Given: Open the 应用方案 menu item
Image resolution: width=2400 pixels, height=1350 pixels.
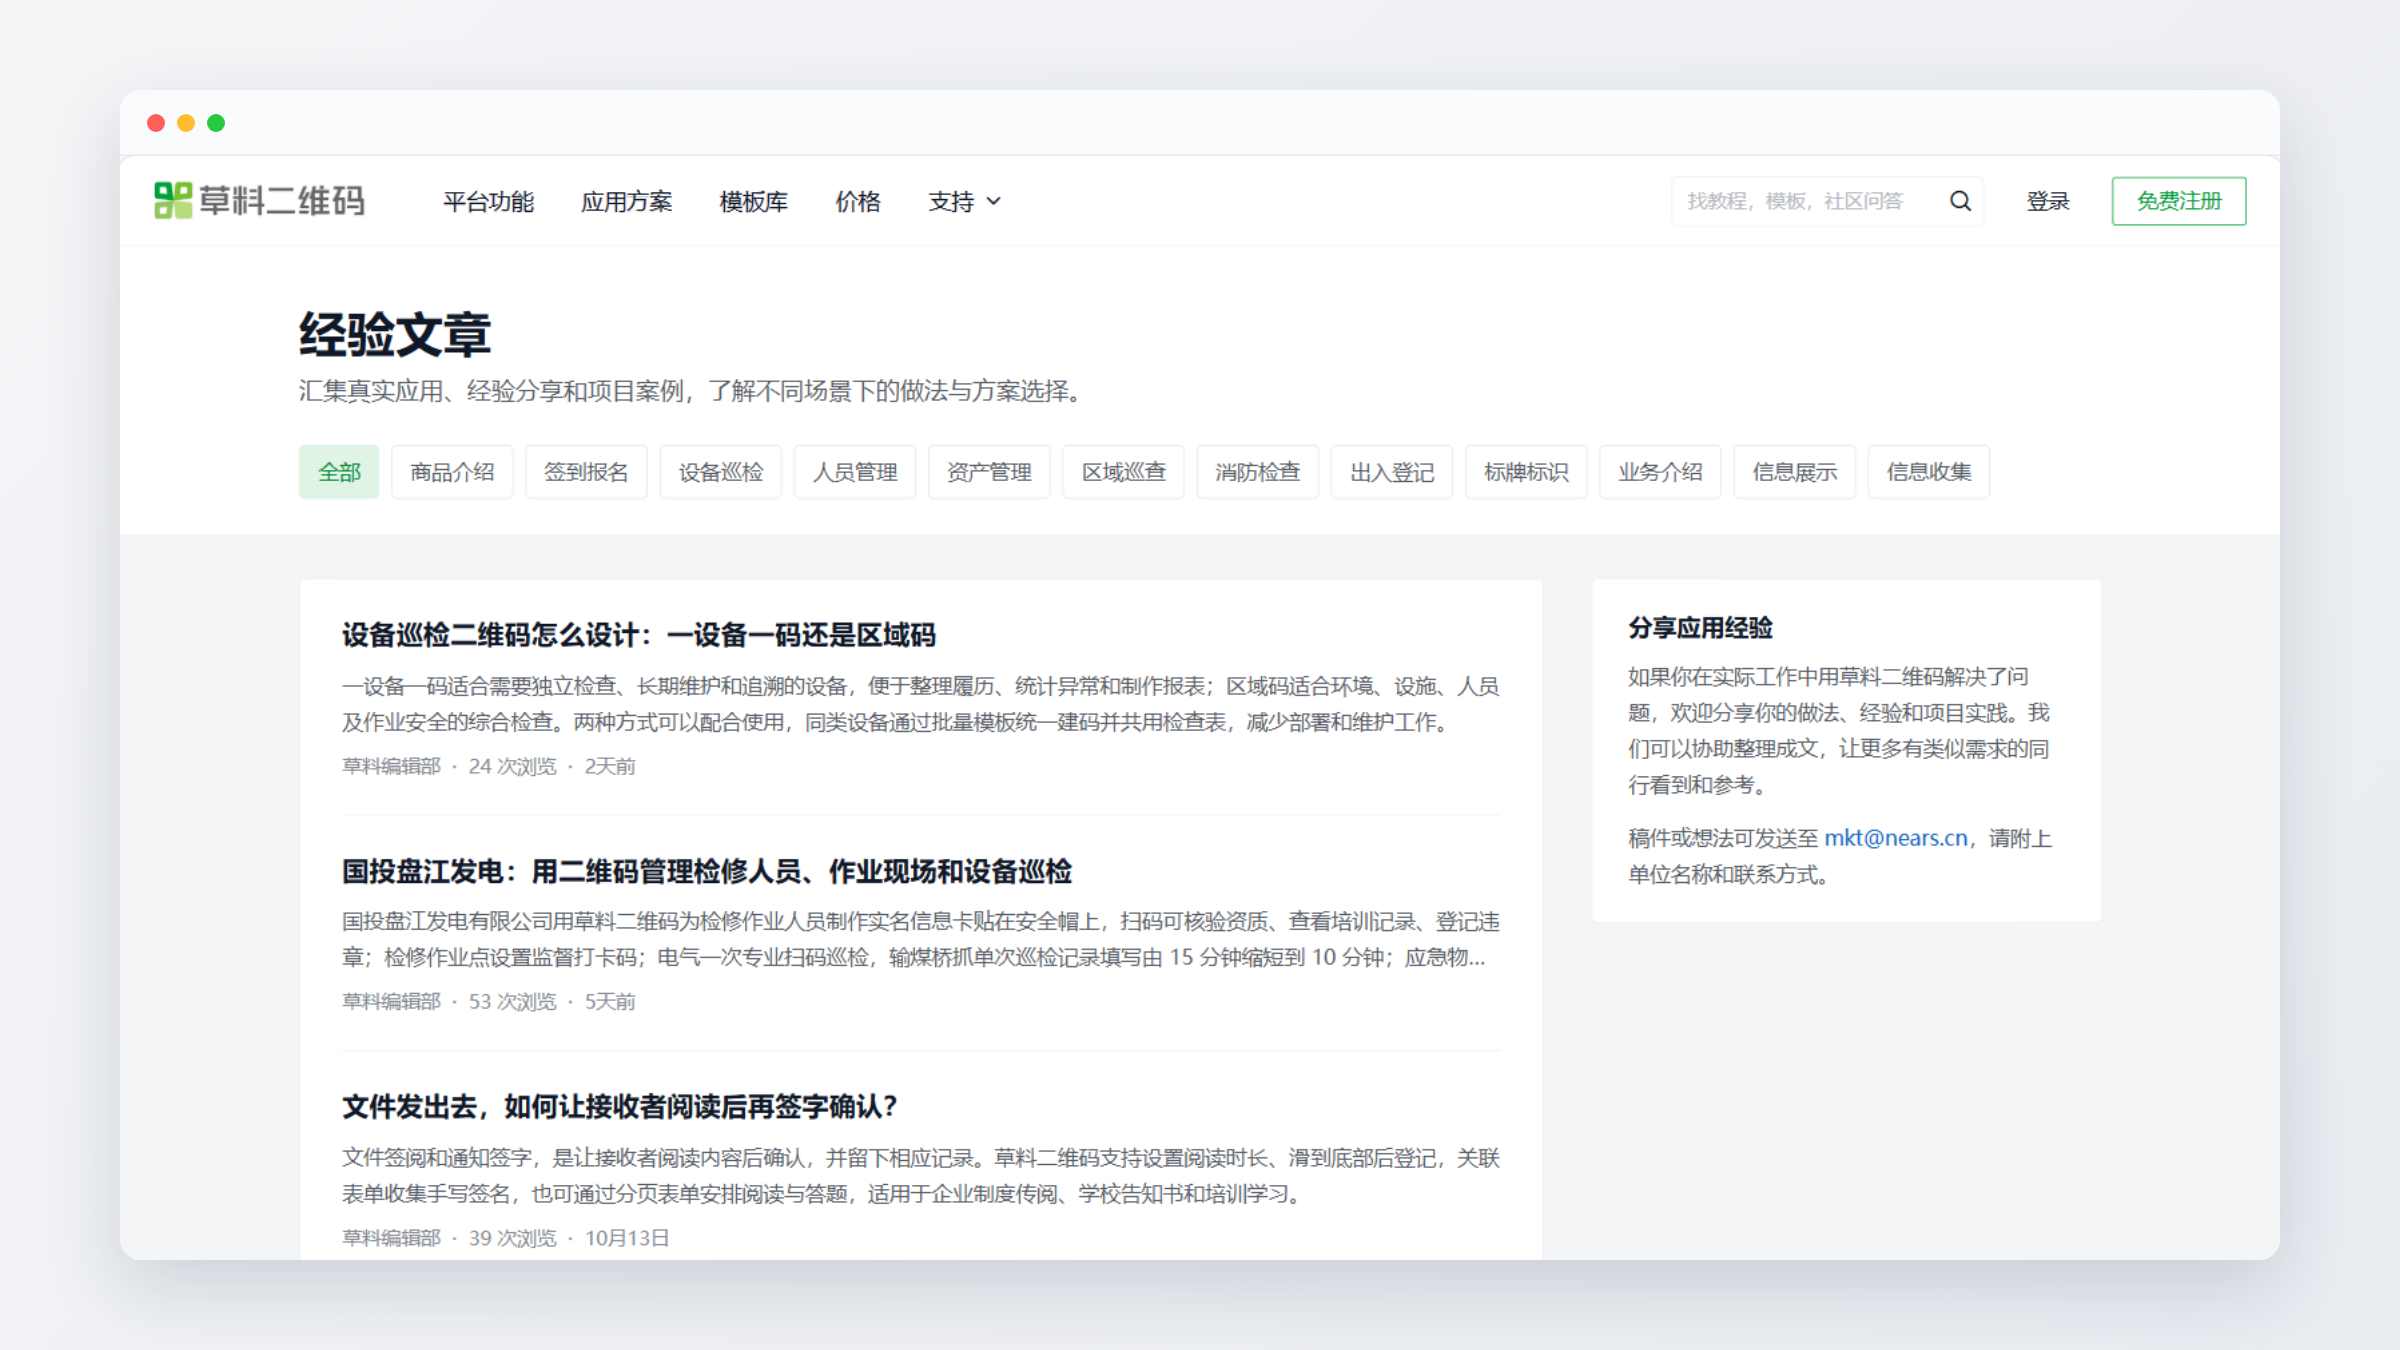Looking at the screenshot, I should coord(626,201).
